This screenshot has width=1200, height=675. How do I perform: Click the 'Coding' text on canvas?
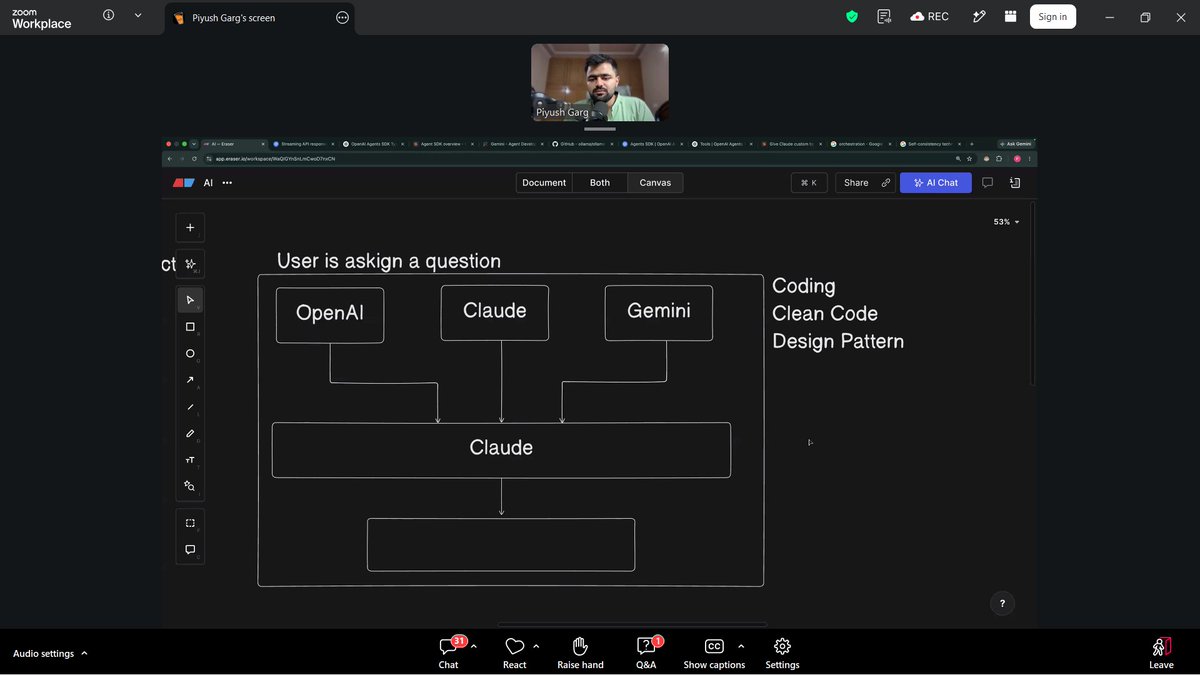pos(804,286)
